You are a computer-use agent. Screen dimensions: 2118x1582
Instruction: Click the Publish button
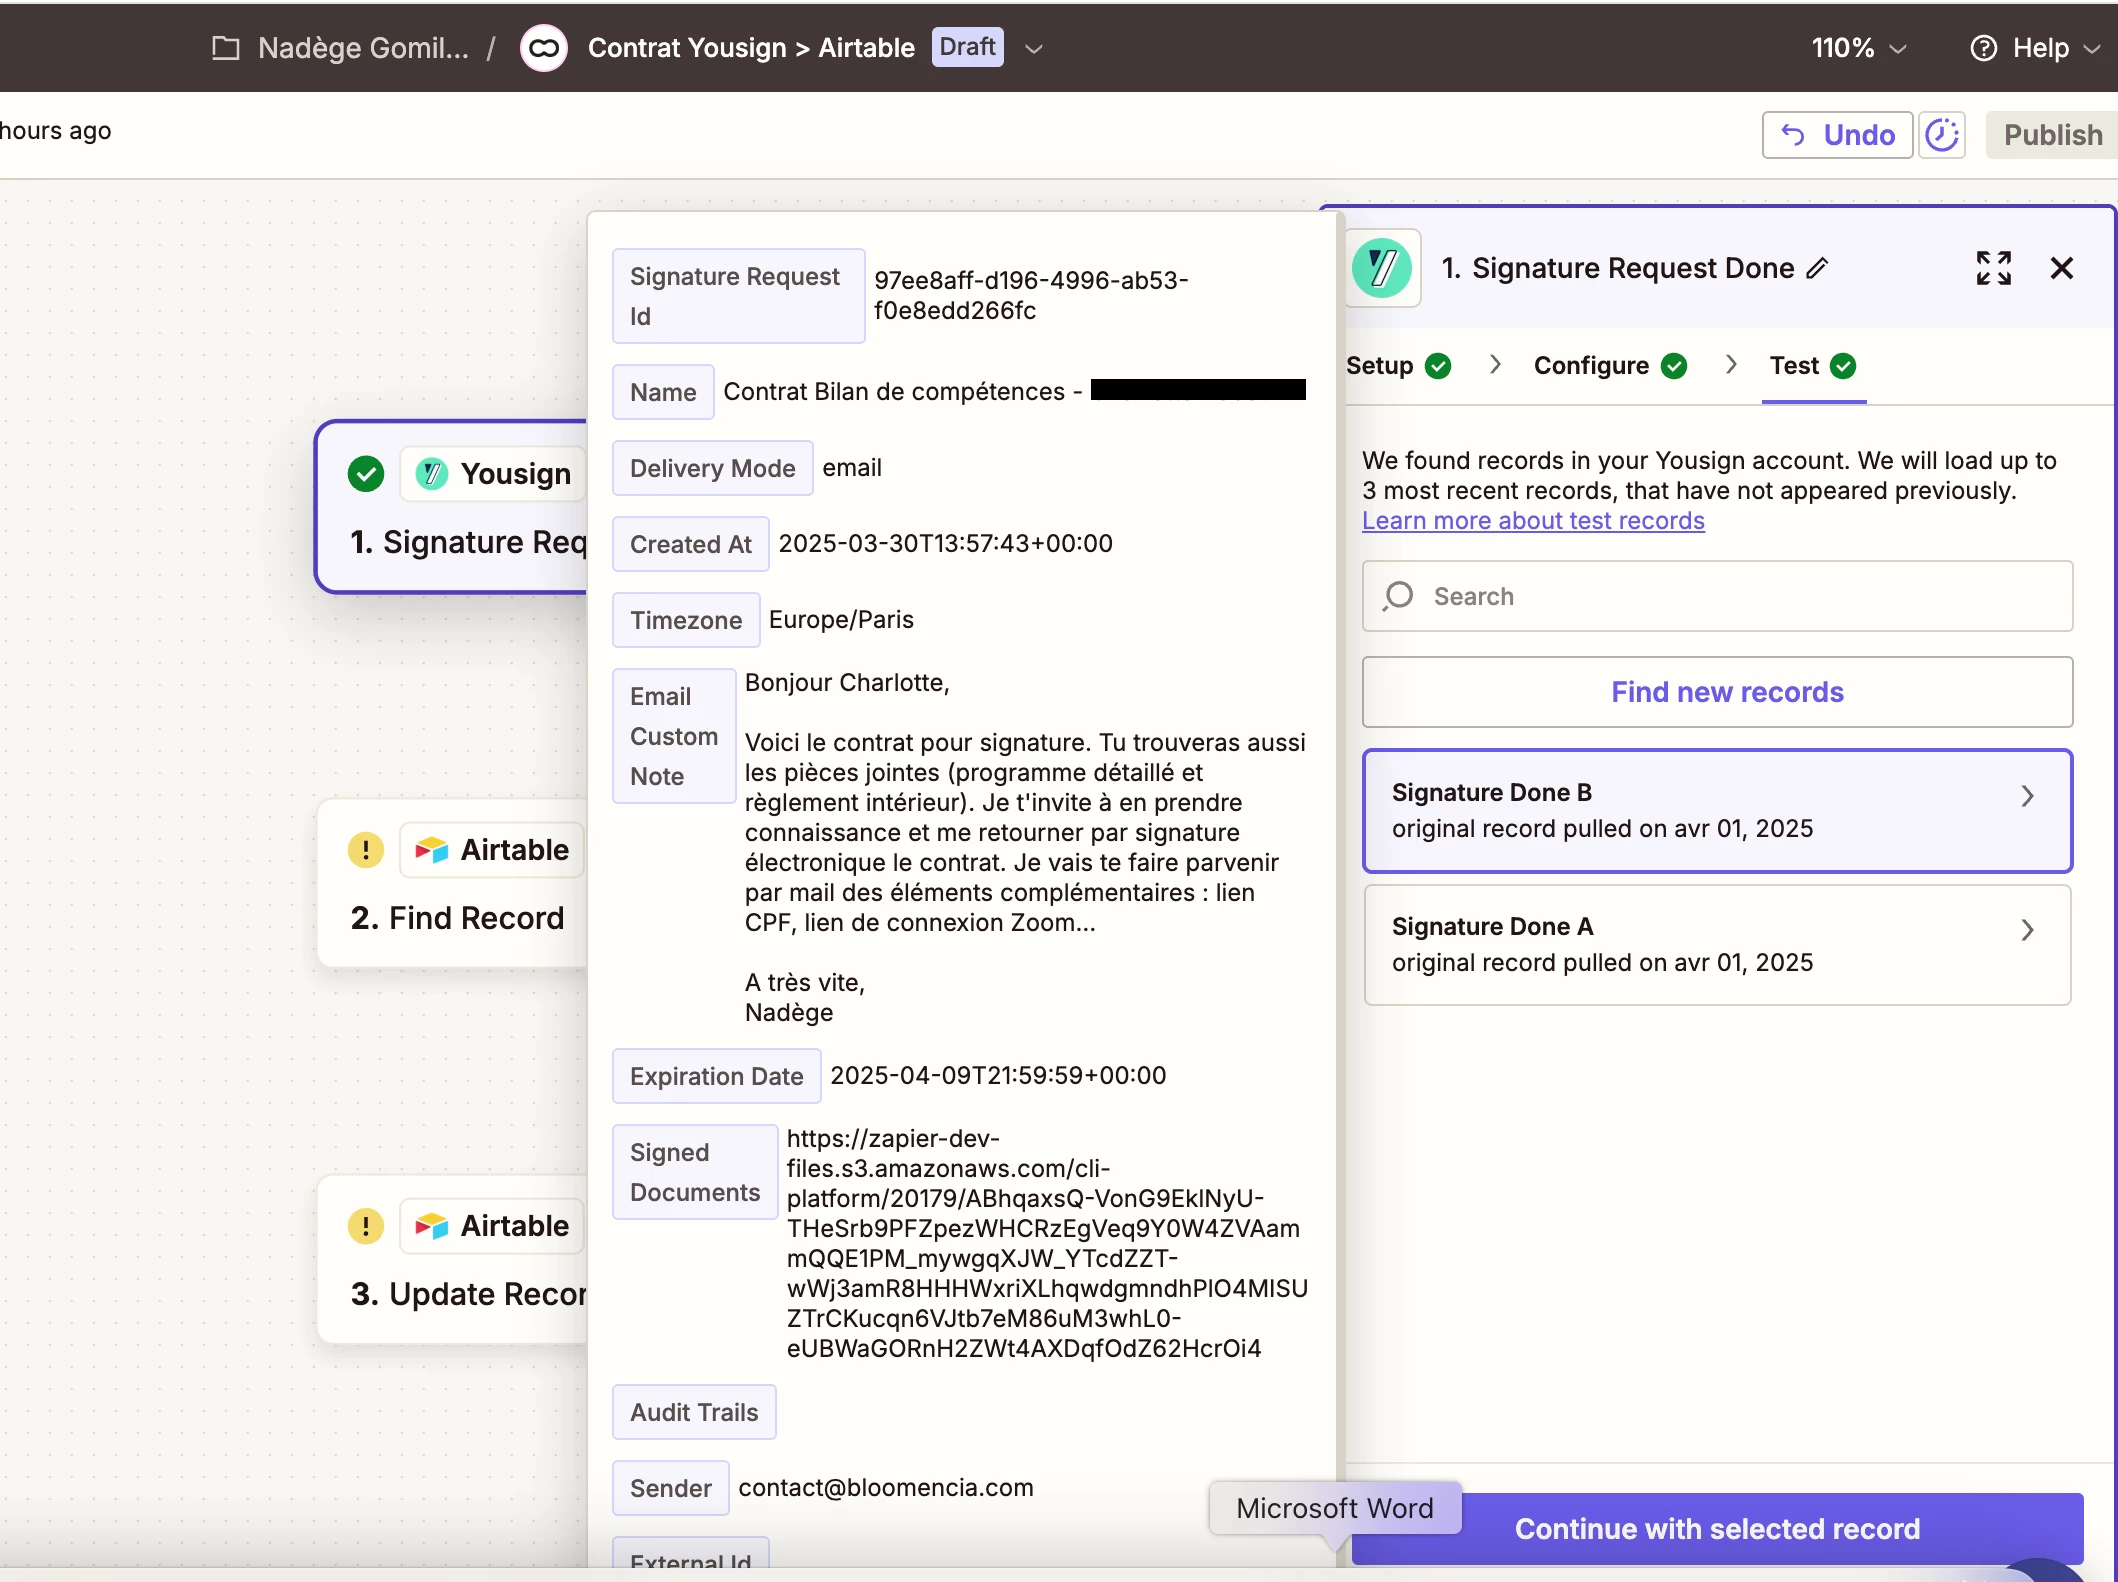(x=2052, y=135)
